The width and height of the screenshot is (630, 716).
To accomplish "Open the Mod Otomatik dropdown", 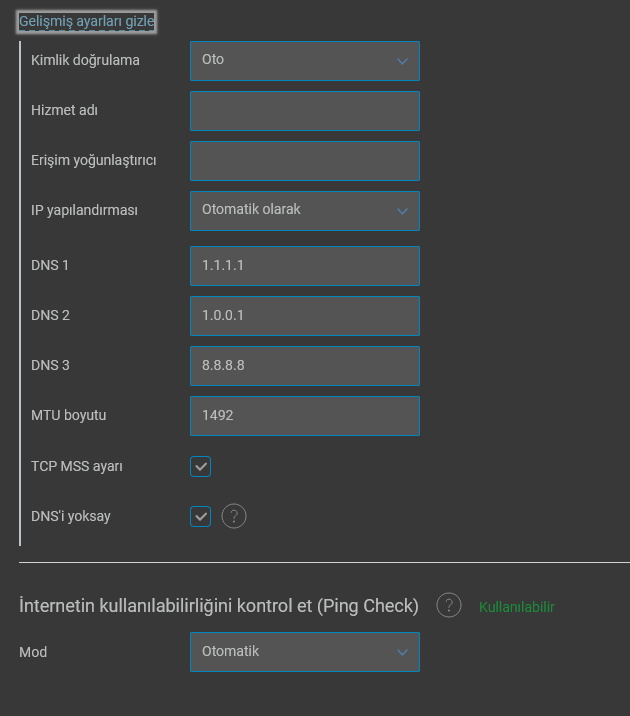I will (305, 652).
